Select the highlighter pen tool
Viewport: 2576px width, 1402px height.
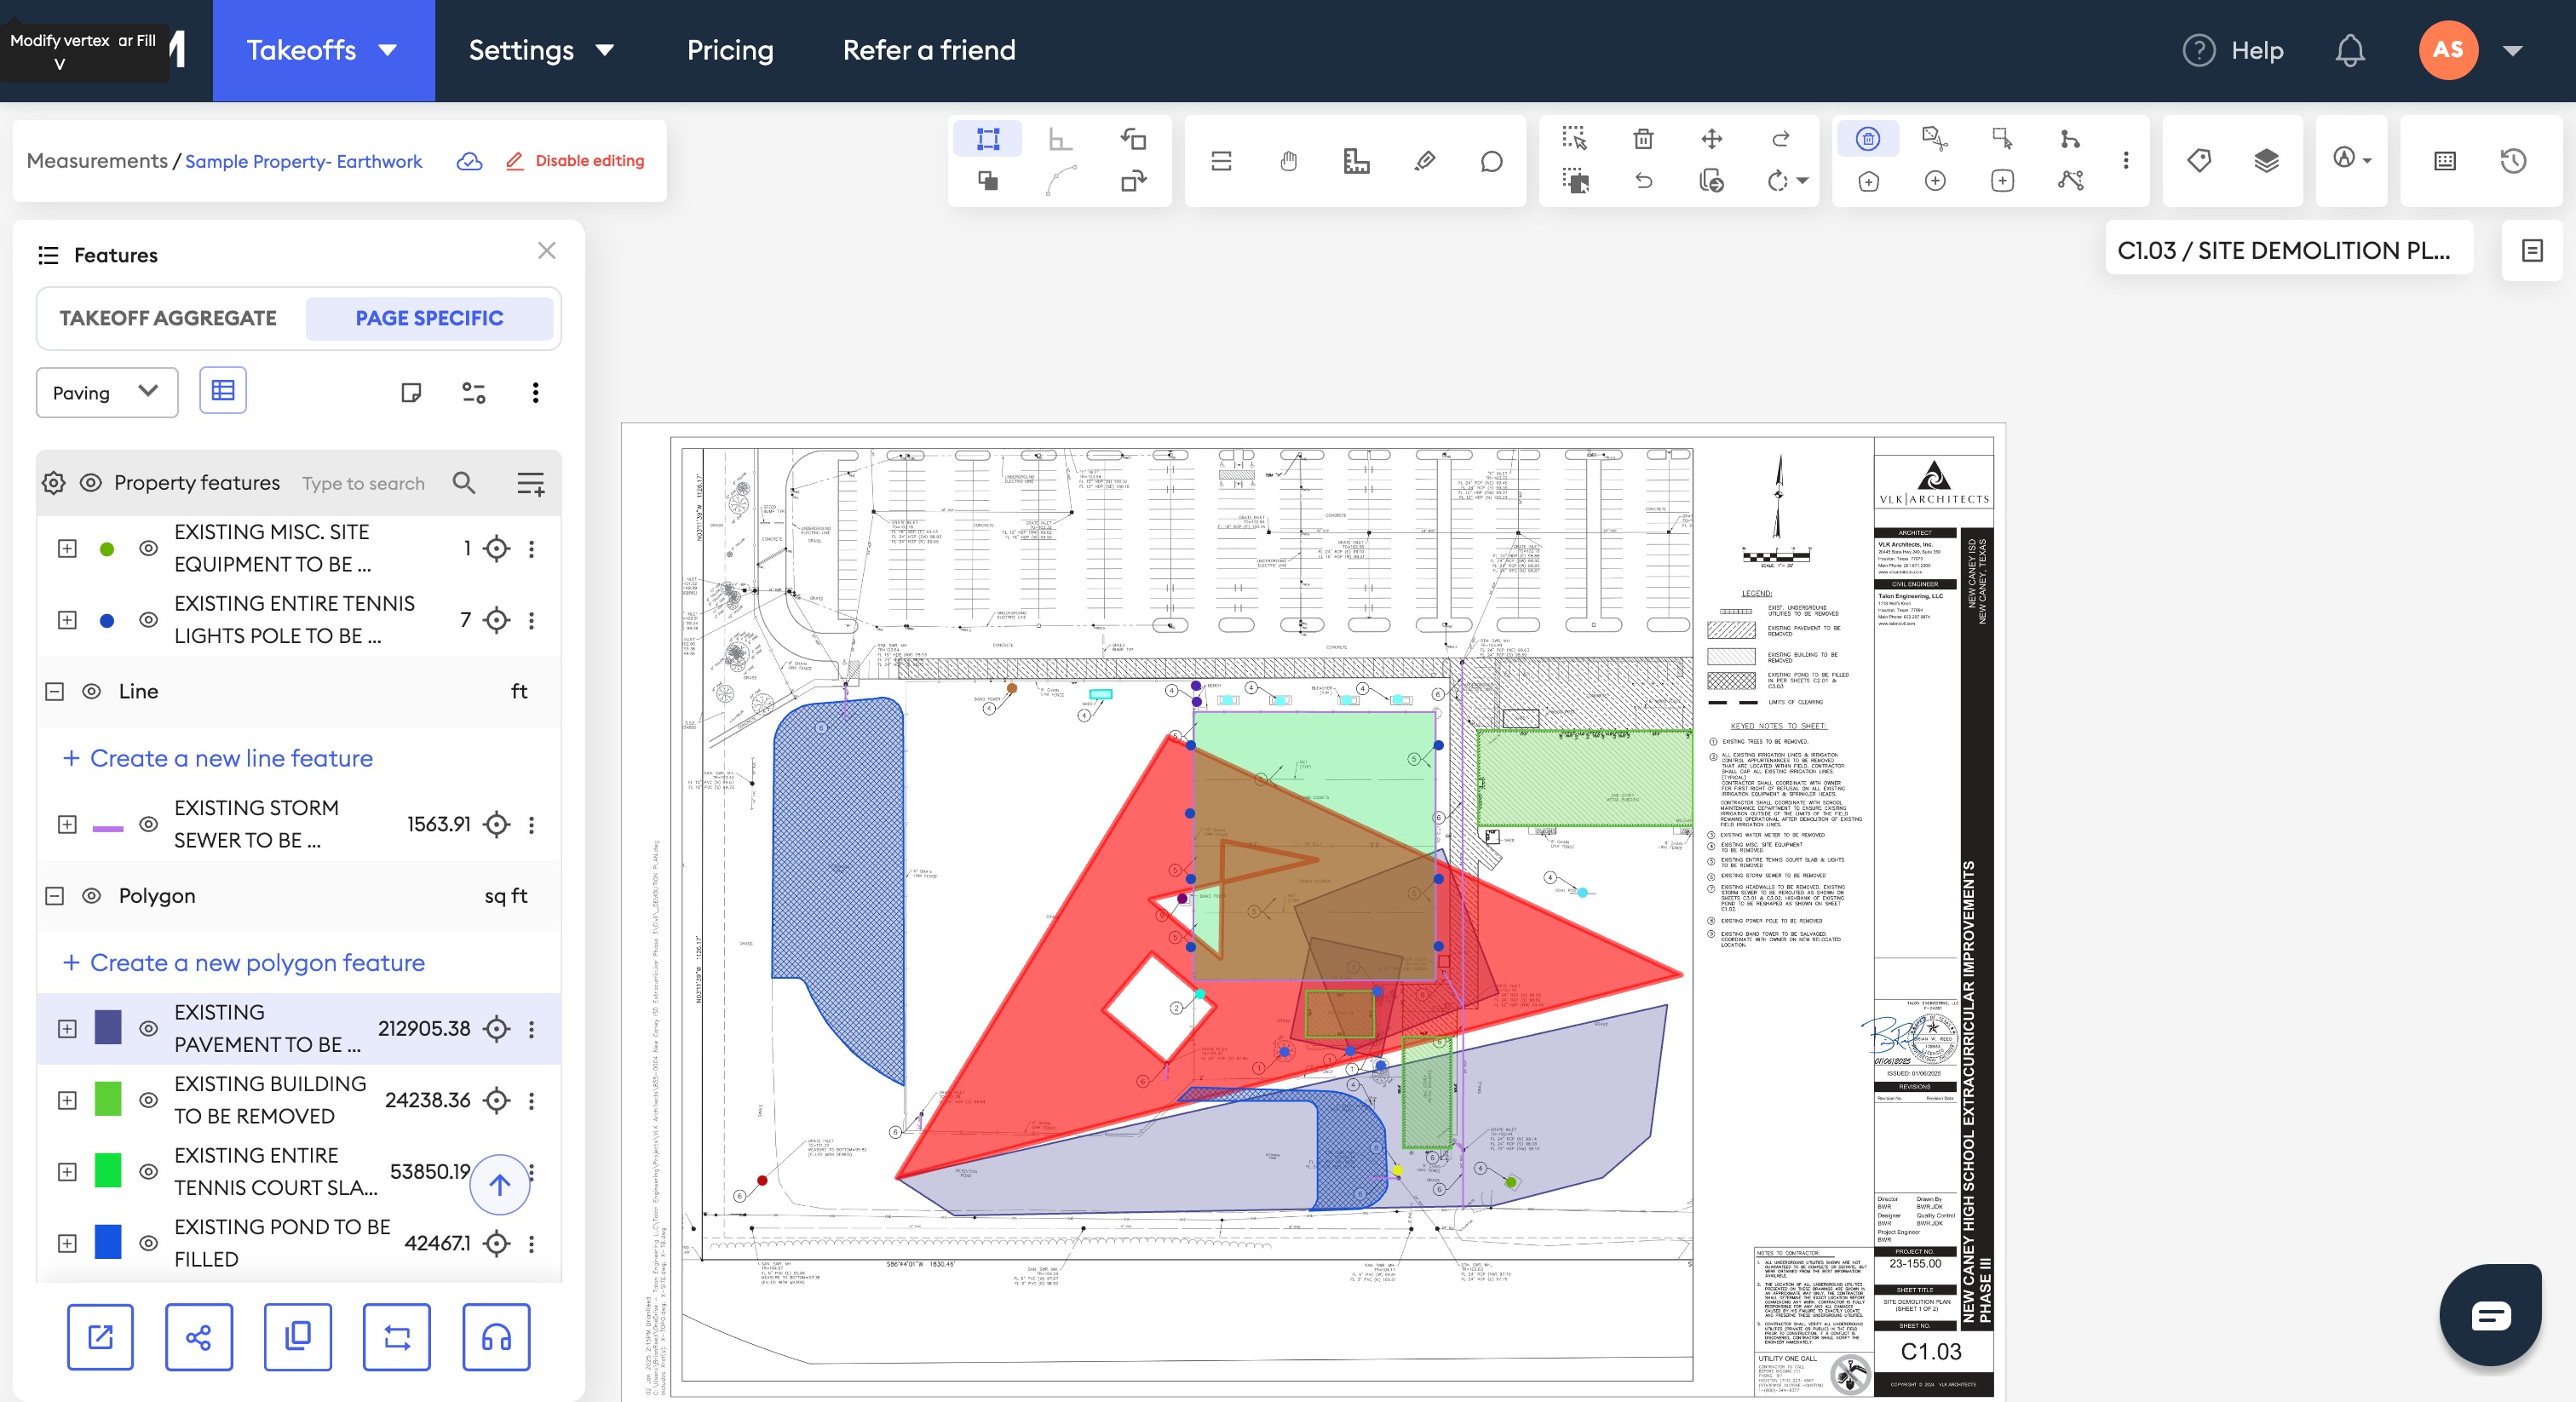point(1424,161)
